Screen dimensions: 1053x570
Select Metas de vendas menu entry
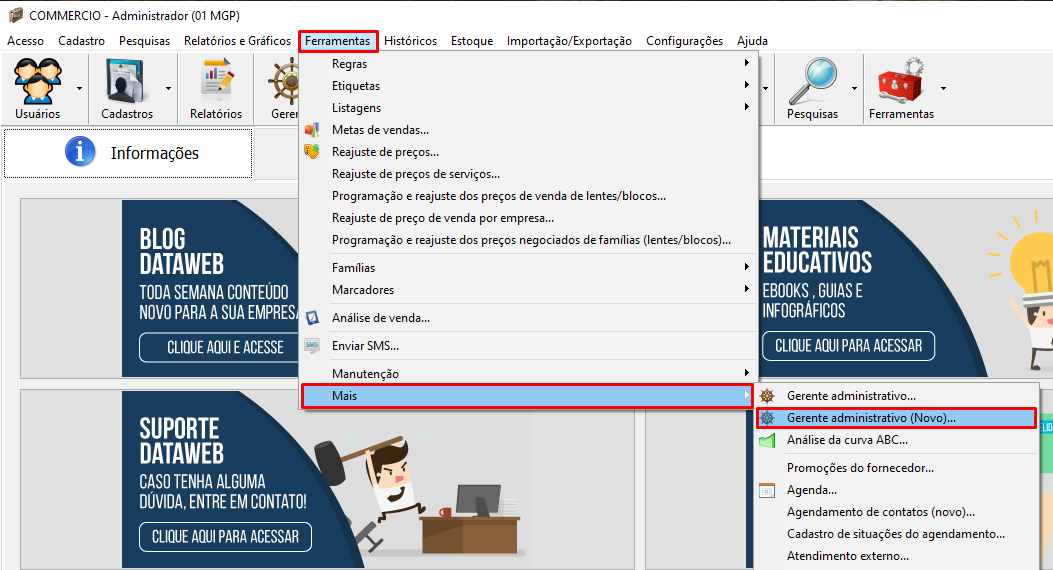coord(380,130)
